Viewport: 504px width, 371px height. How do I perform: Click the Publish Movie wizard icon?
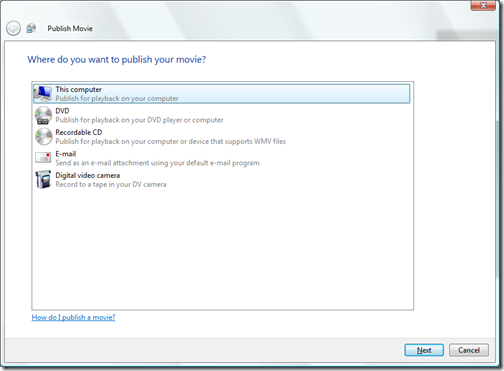(31, 28)
